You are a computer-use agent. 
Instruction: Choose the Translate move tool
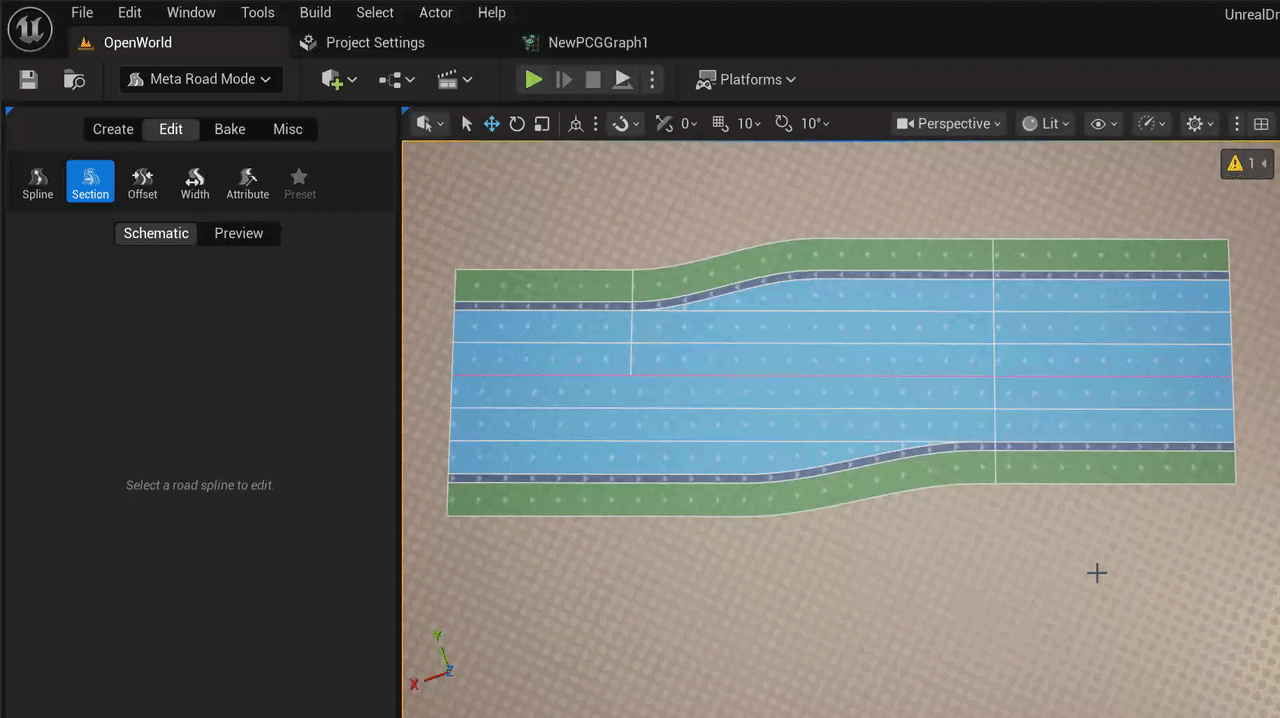[x=492, y=124]
